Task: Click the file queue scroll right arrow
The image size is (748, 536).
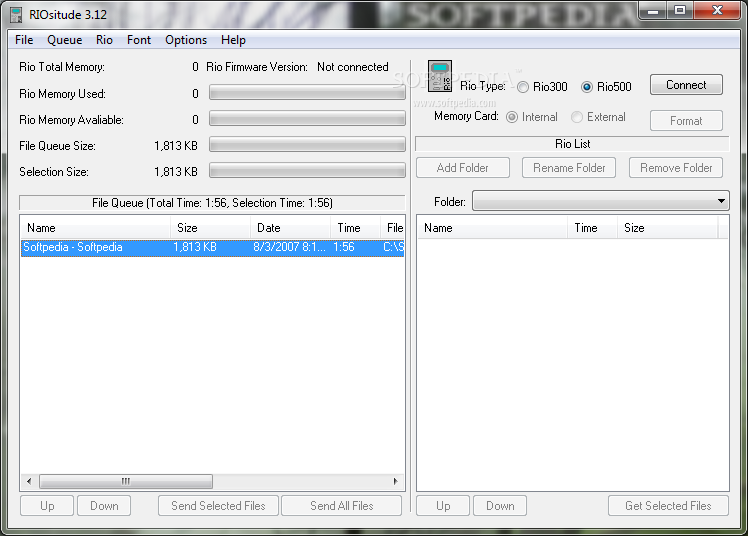Action: (x=395, y=481)
